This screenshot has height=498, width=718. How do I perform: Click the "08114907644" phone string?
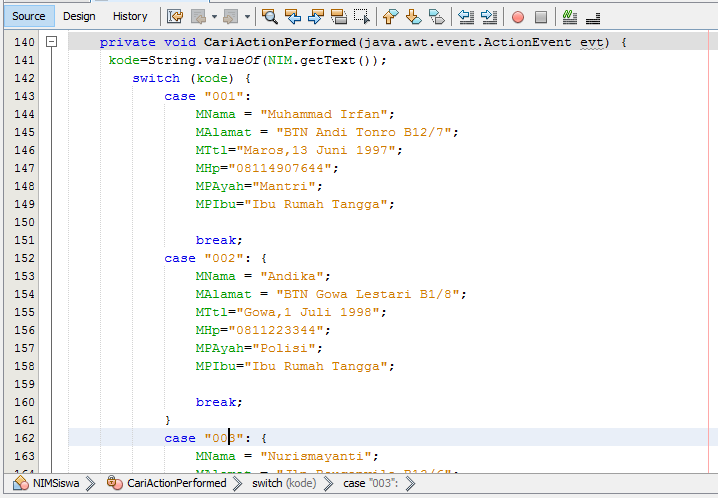(280, 168)
